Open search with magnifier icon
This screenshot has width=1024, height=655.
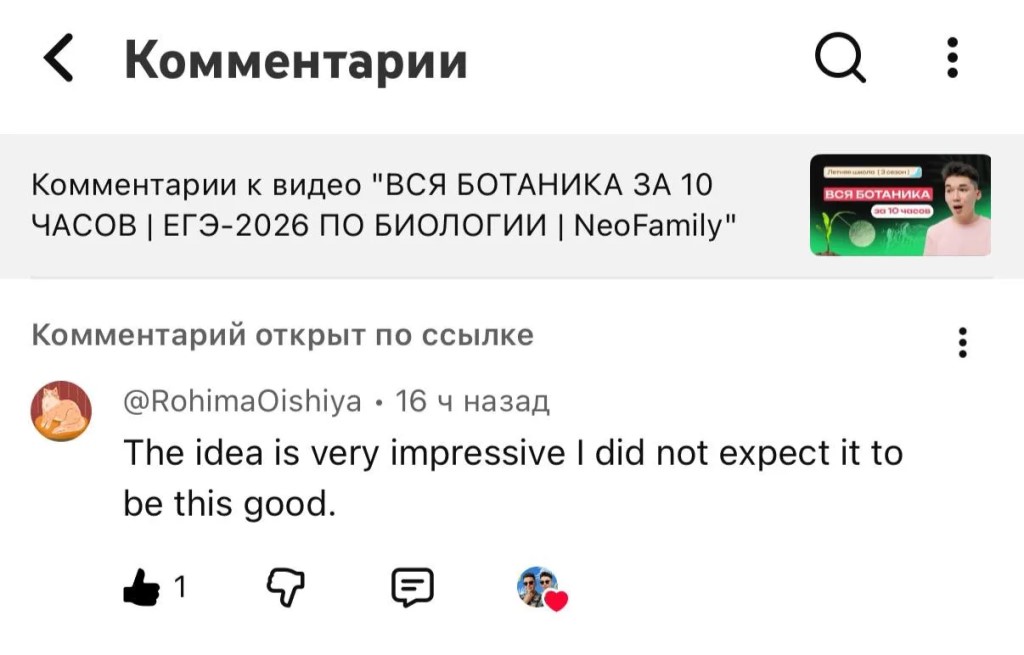840,57
